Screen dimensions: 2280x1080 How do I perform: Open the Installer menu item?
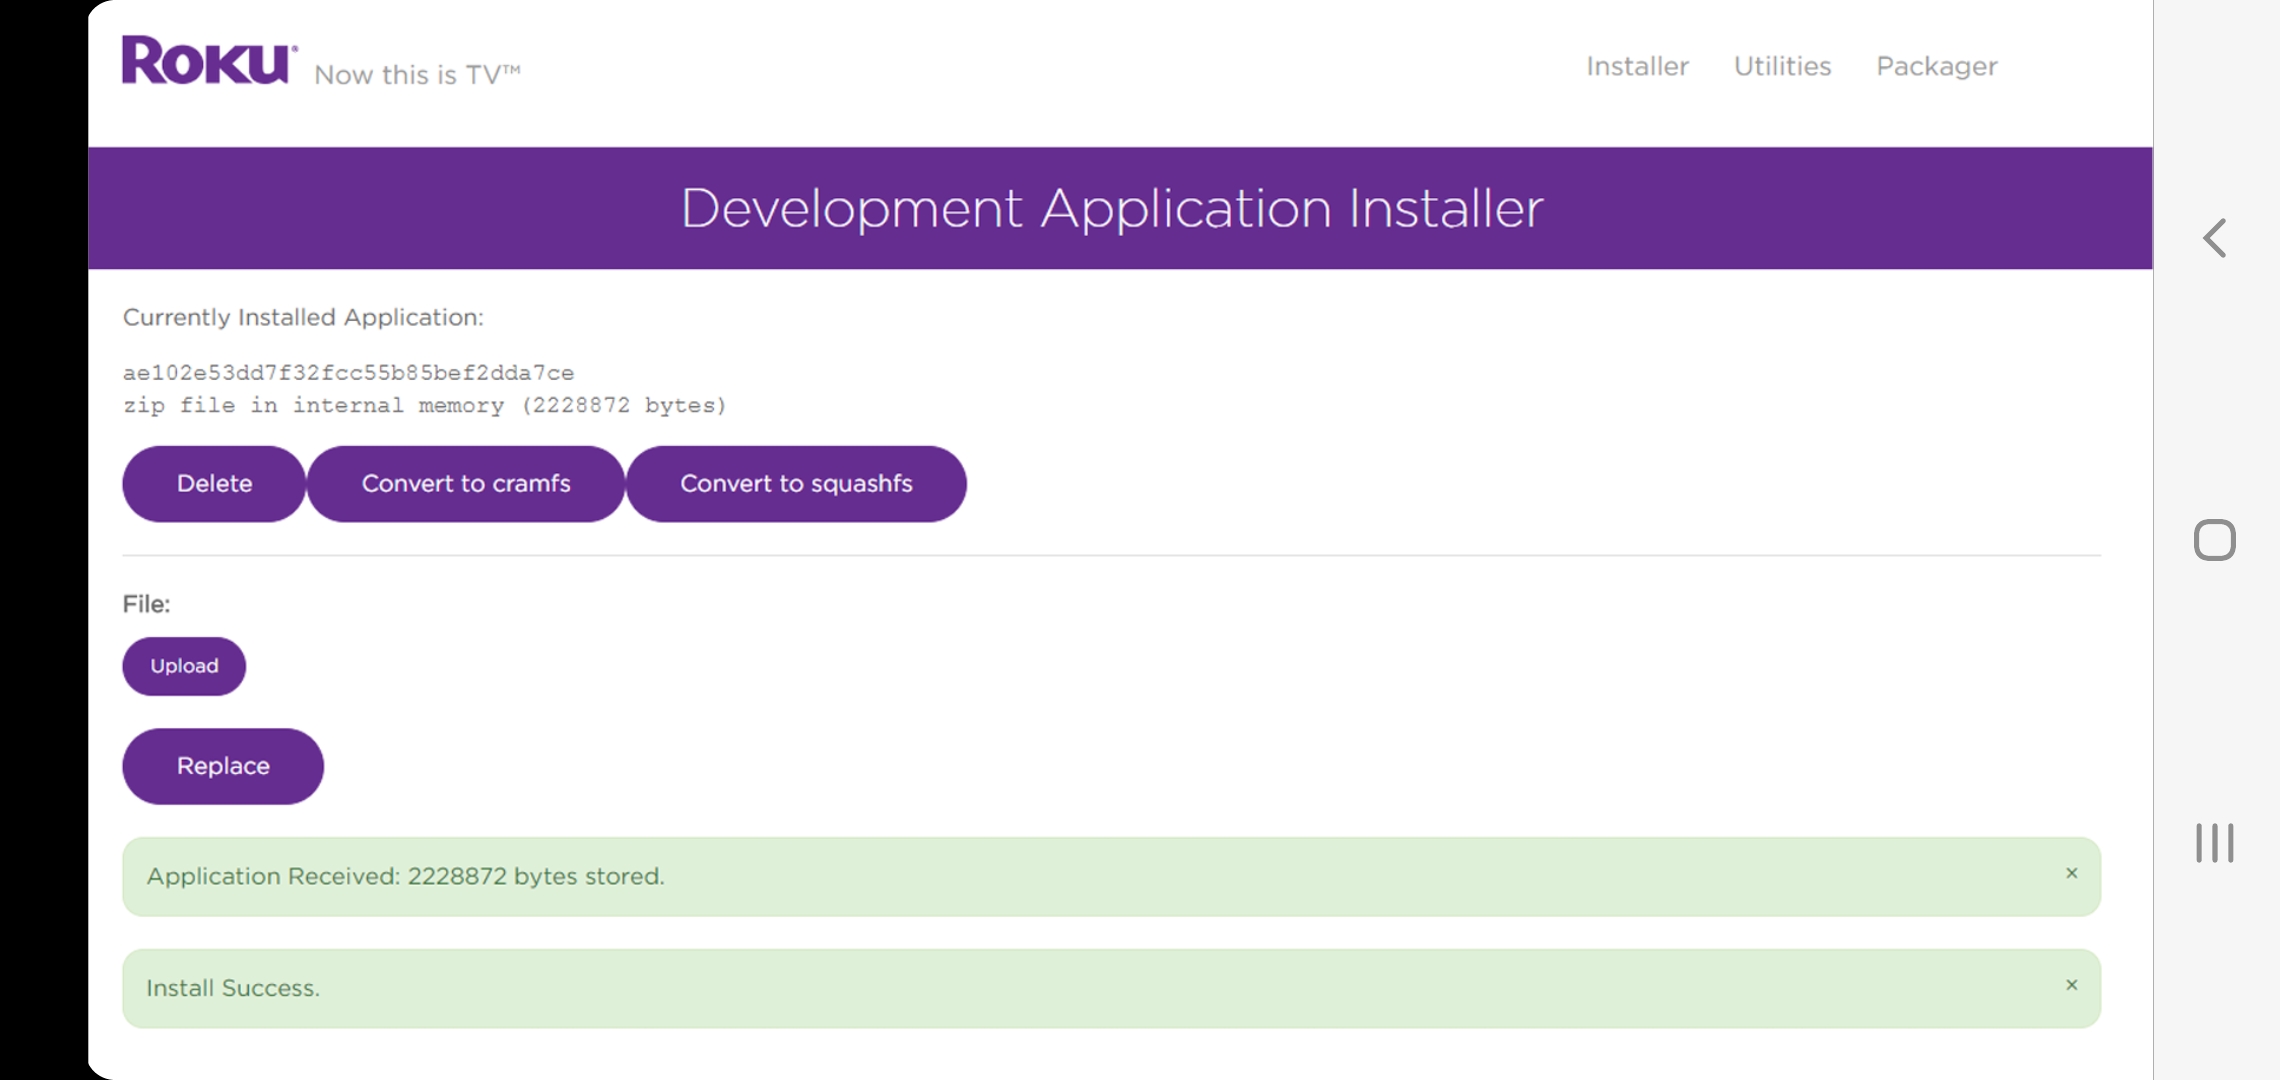pos(1637,66)
